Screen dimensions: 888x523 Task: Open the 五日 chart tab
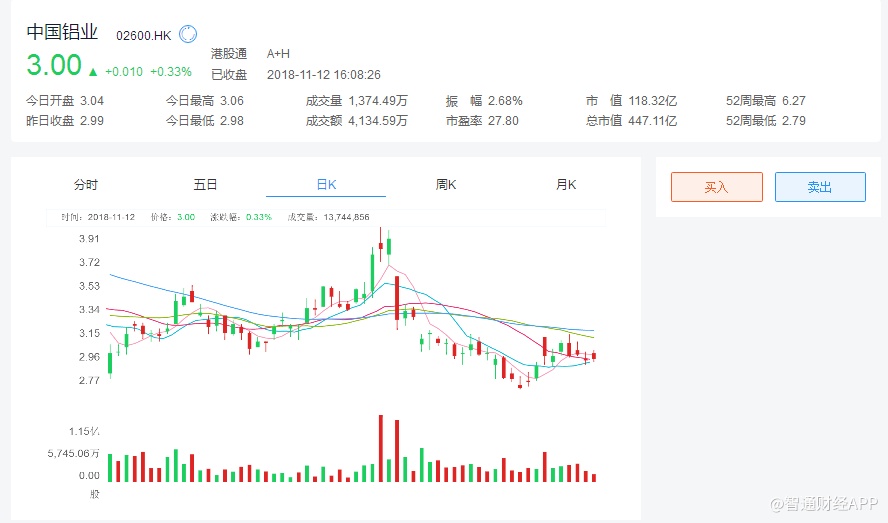[x=206, y=184]
